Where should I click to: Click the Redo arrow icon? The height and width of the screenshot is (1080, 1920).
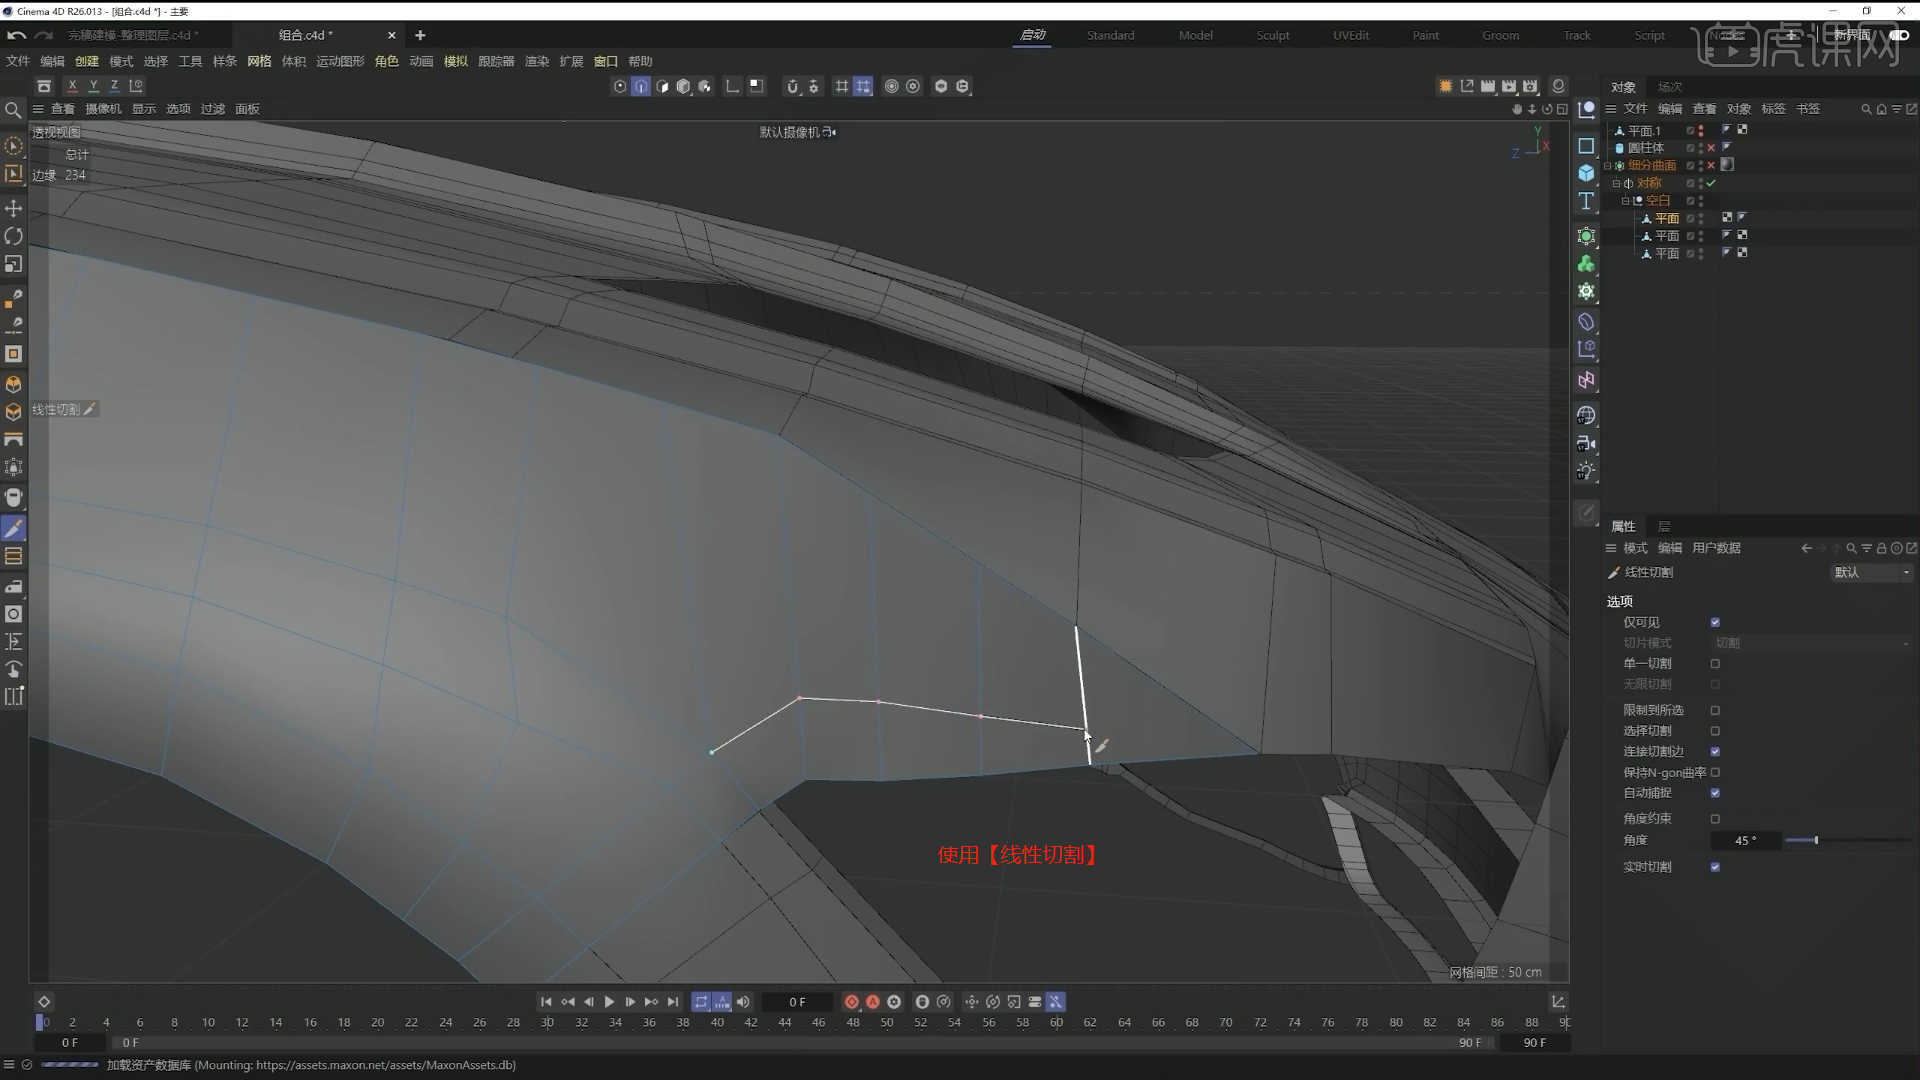(x=43, y=35)
